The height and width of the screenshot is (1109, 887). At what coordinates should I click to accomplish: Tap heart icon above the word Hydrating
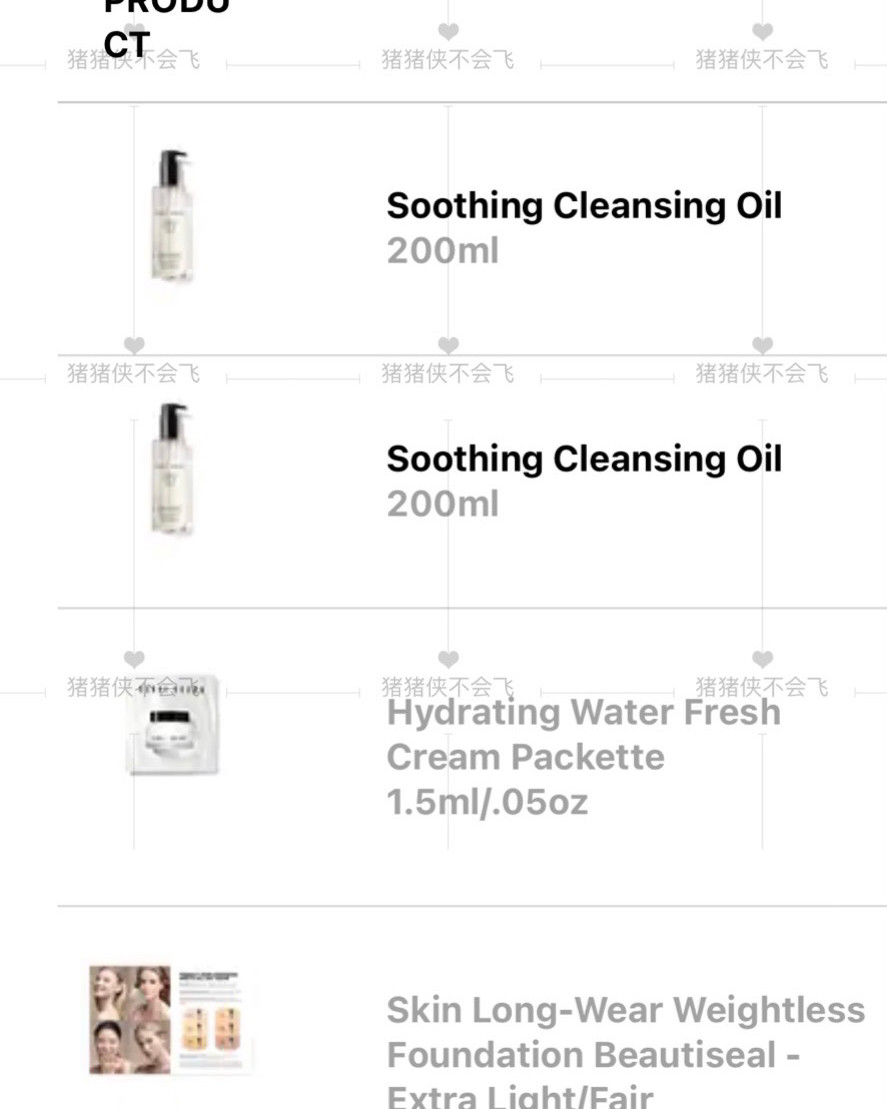[x=448, y=659]
